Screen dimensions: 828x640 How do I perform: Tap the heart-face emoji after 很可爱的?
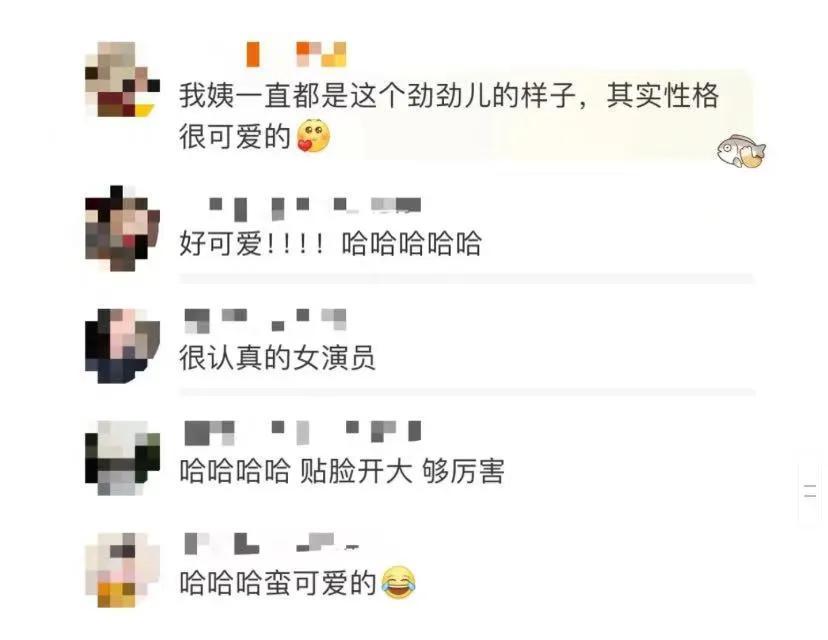click(x=314, y=136)
